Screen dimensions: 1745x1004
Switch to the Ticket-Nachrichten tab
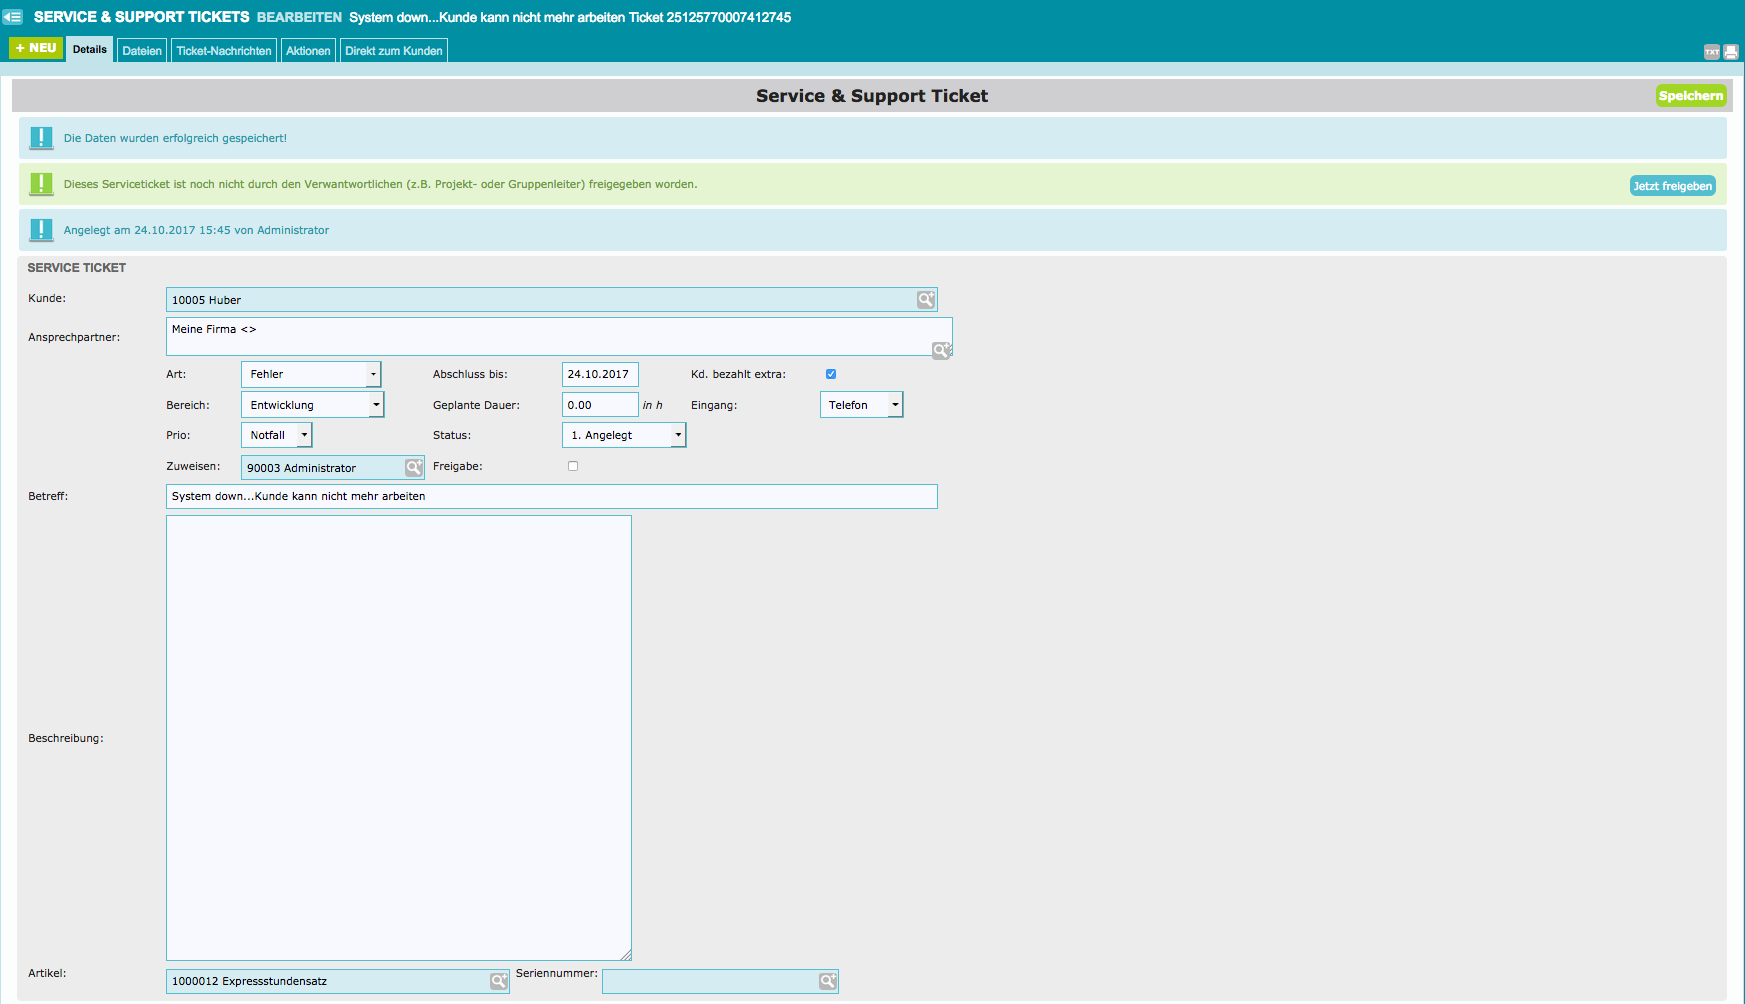coord(224,51)
